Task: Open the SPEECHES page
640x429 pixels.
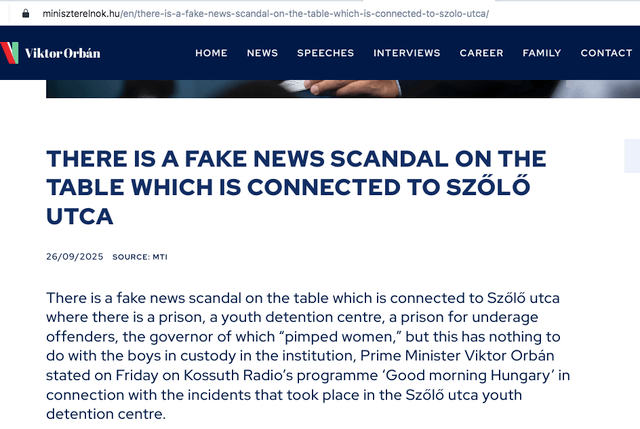Action: pyautogui.click(x=325, y=53)
